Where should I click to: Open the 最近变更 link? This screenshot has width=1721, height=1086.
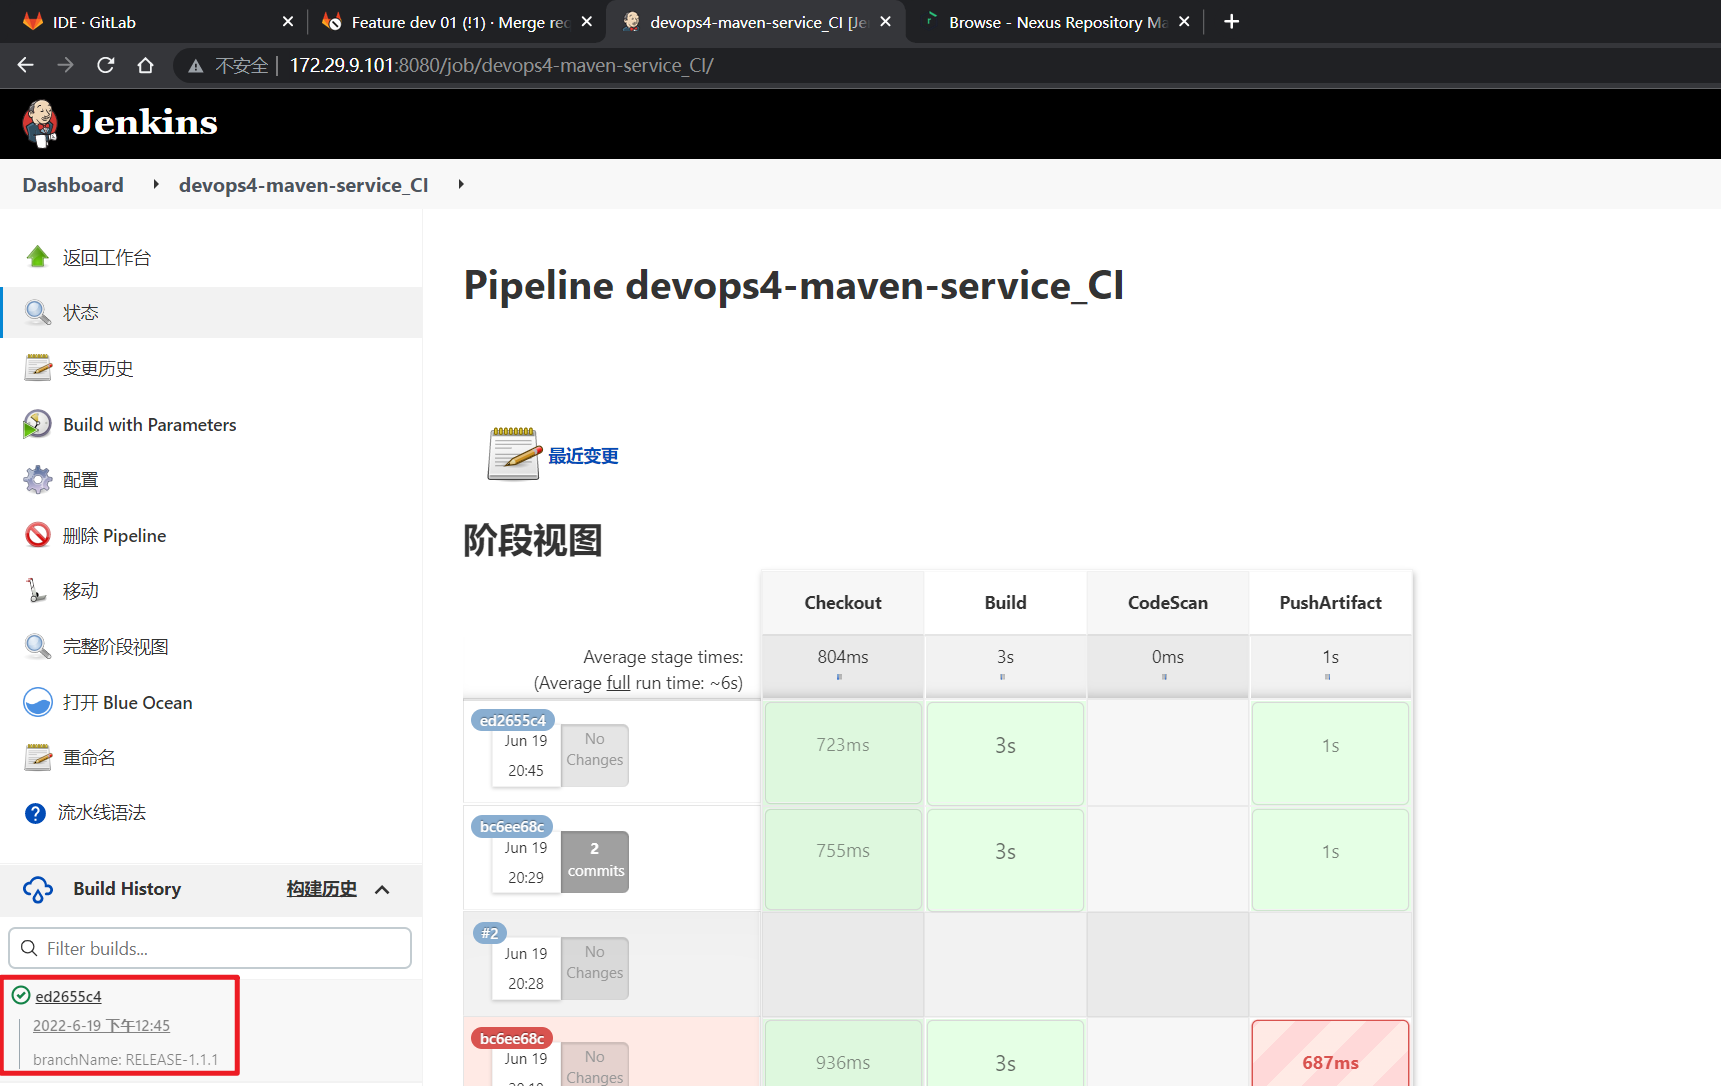[x=583, y=456]
